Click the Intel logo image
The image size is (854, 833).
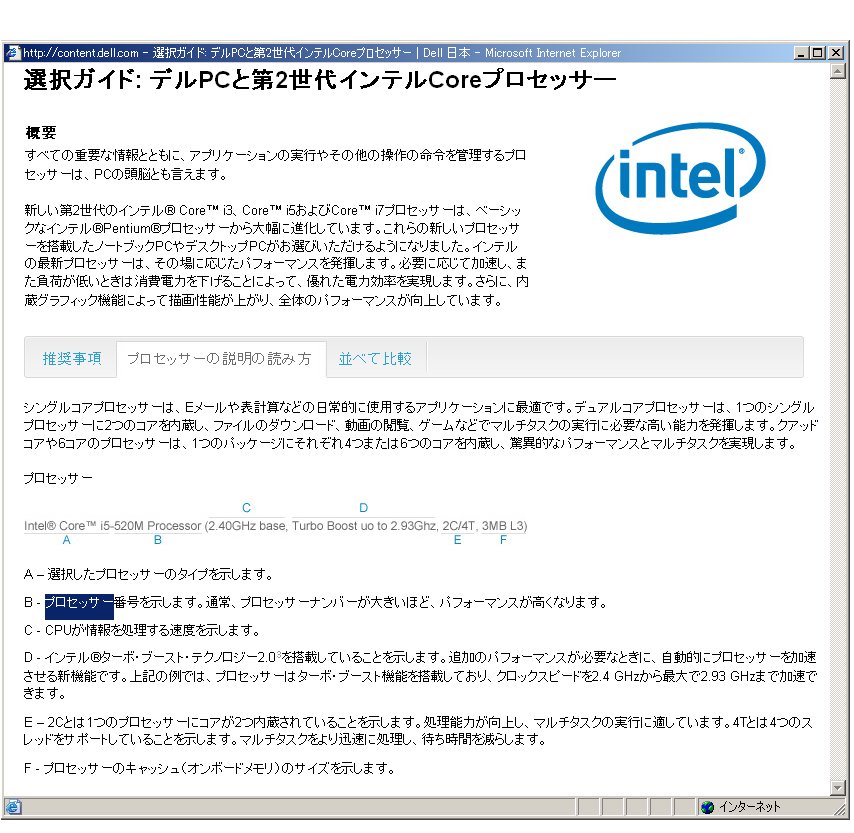click(679, 179)
